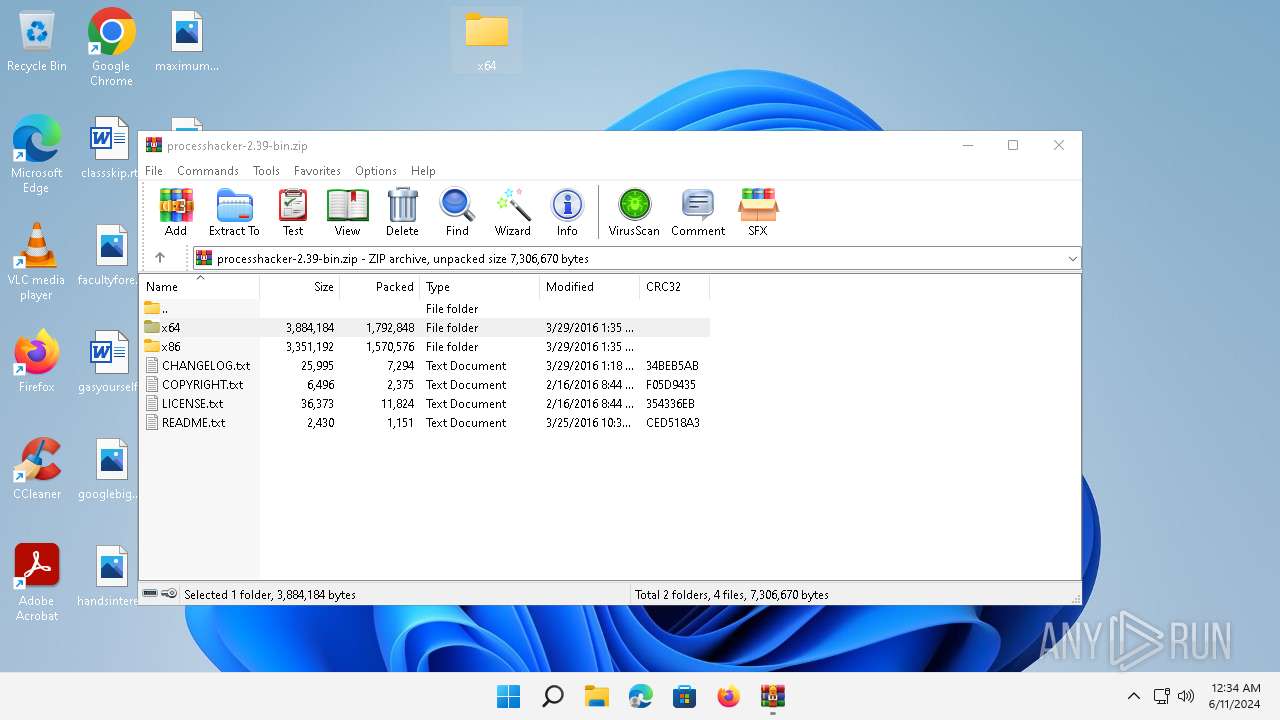Open the Help menu
This screenshot has width=1280, height=720.
[x=423, y=171]
